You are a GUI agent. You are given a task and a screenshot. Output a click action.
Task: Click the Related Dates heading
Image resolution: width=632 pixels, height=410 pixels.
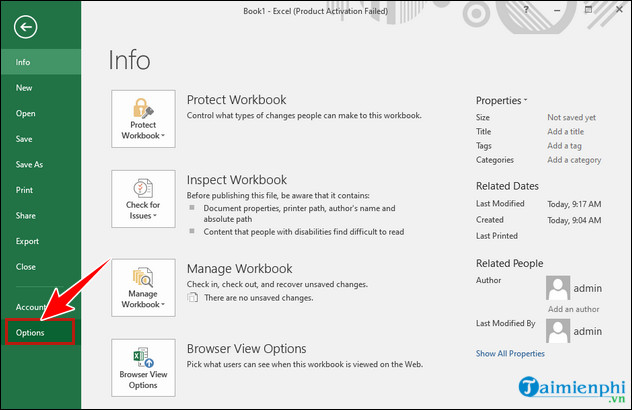click(x=507, y=186)
